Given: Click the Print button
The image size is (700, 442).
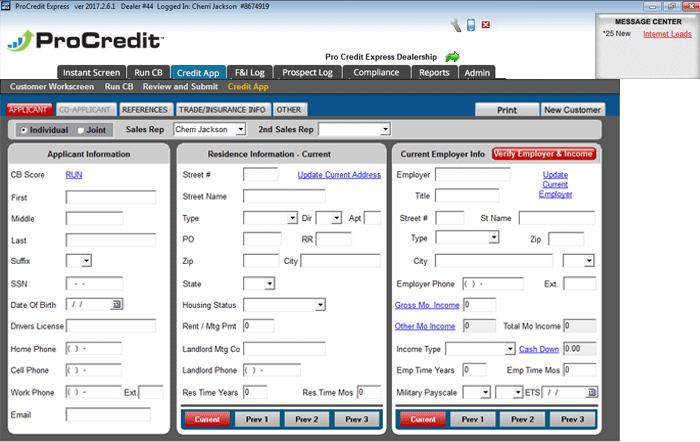Looking at the screenshot, I should (507, 110).
